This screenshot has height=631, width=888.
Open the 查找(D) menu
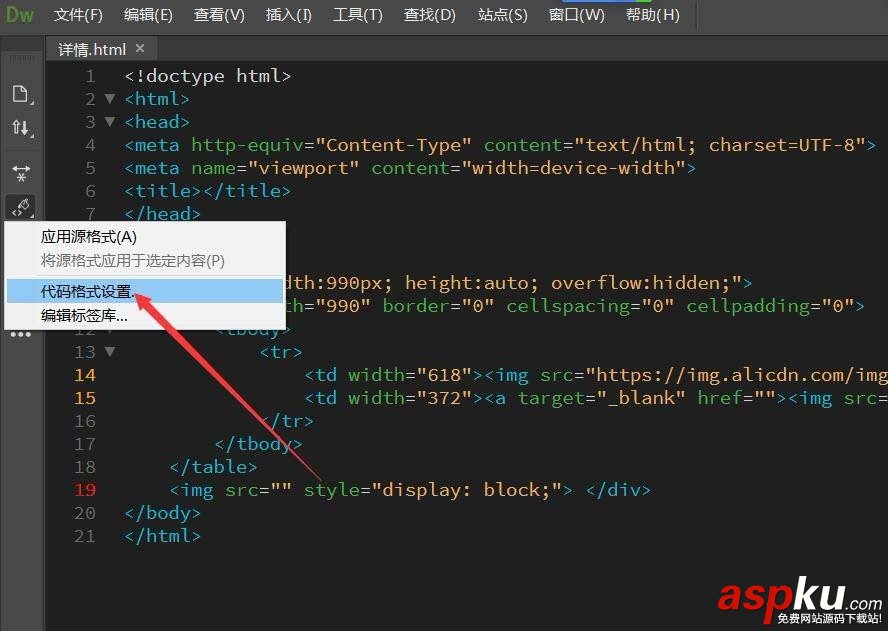429,15
